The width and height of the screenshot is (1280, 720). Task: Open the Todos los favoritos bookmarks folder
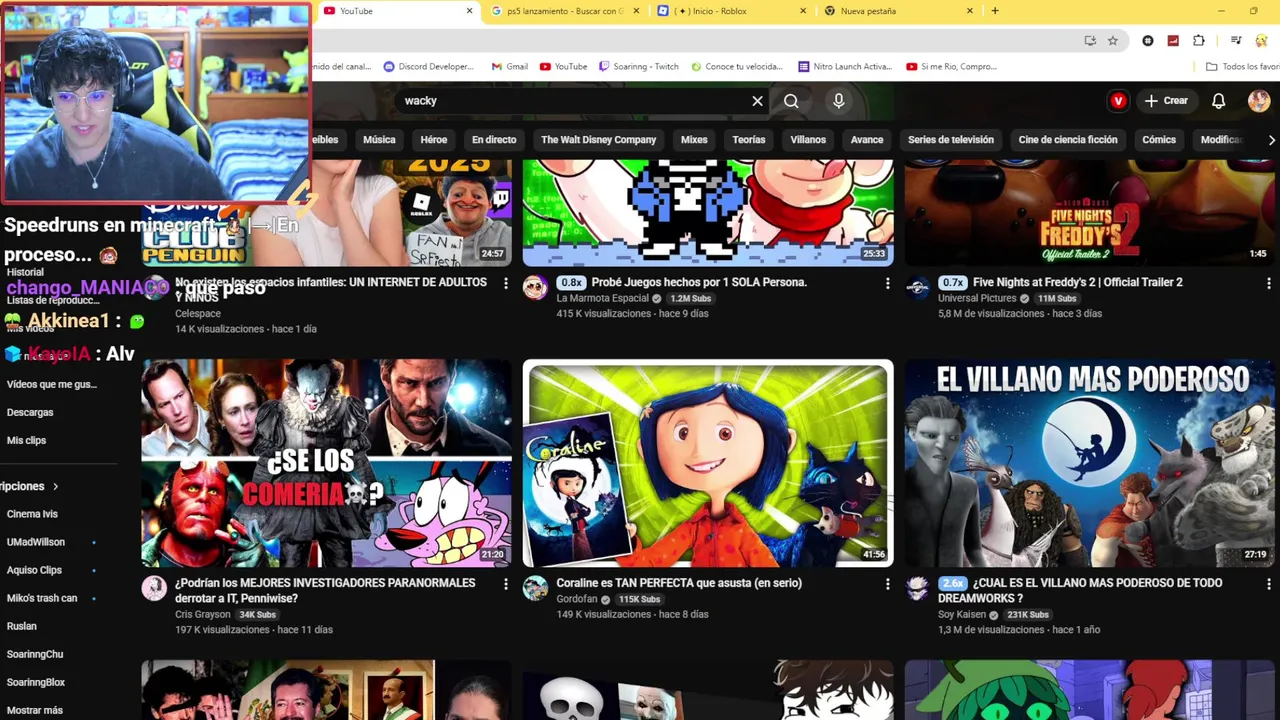[1242, 67]
